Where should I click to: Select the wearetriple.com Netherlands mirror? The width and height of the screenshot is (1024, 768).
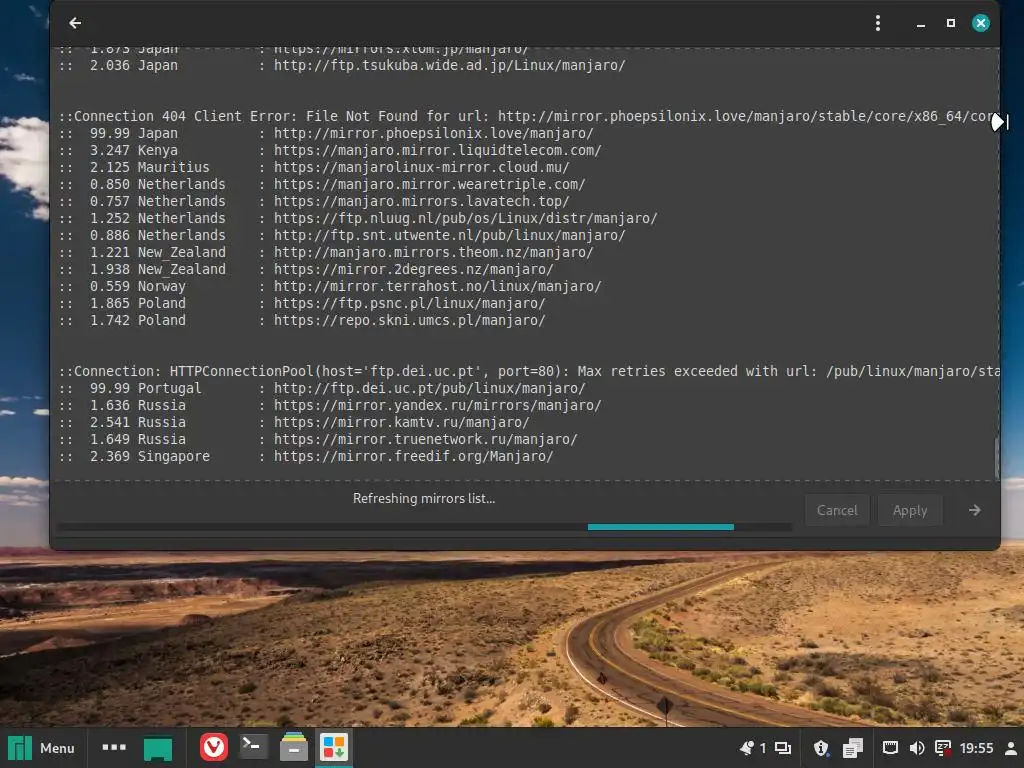click(323, 184)
